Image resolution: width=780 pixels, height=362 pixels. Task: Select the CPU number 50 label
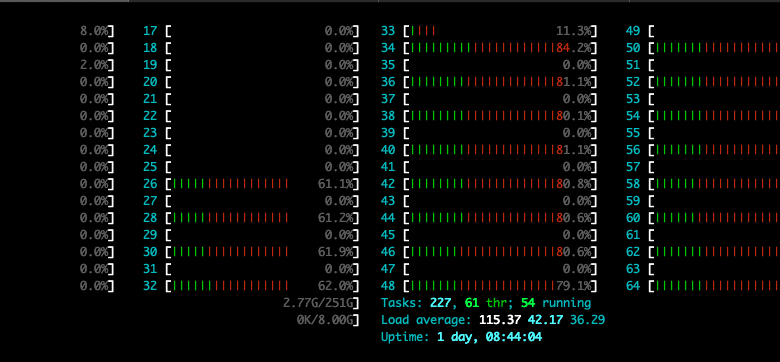tap(633, 48)
